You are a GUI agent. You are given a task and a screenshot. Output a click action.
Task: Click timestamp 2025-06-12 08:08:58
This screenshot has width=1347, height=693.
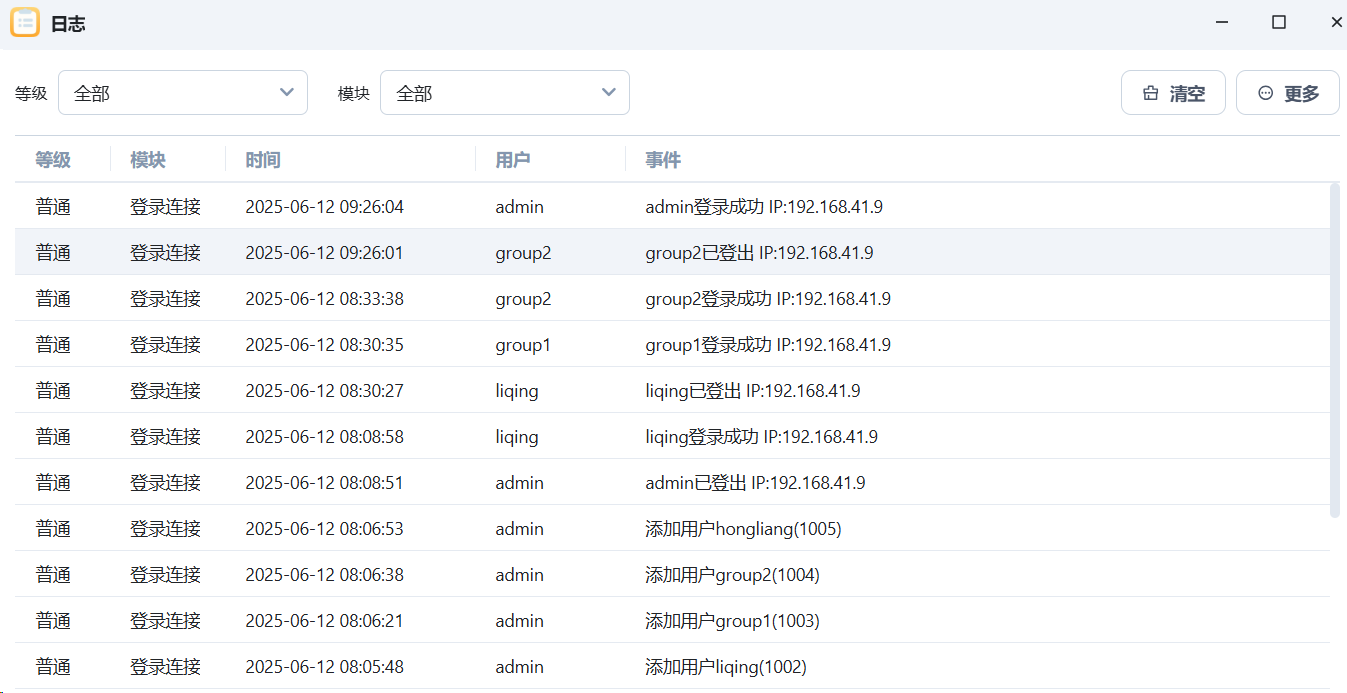tap(324, 437)
